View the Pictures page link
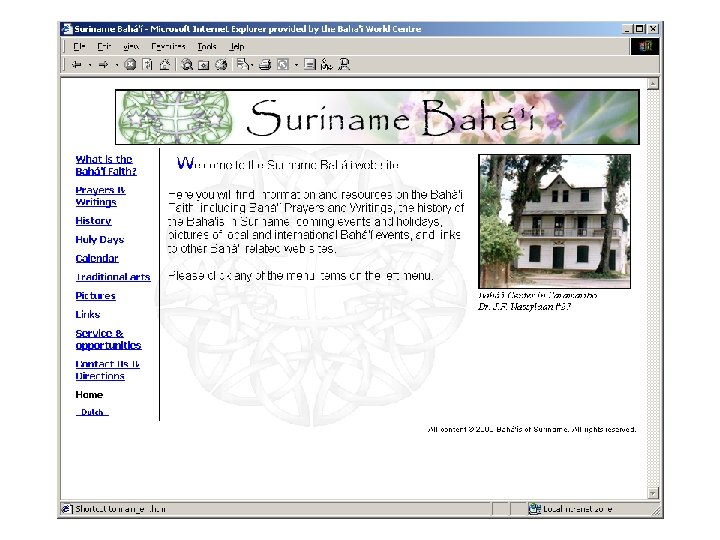Screen dimensions: 720x540 coord(96,296)
